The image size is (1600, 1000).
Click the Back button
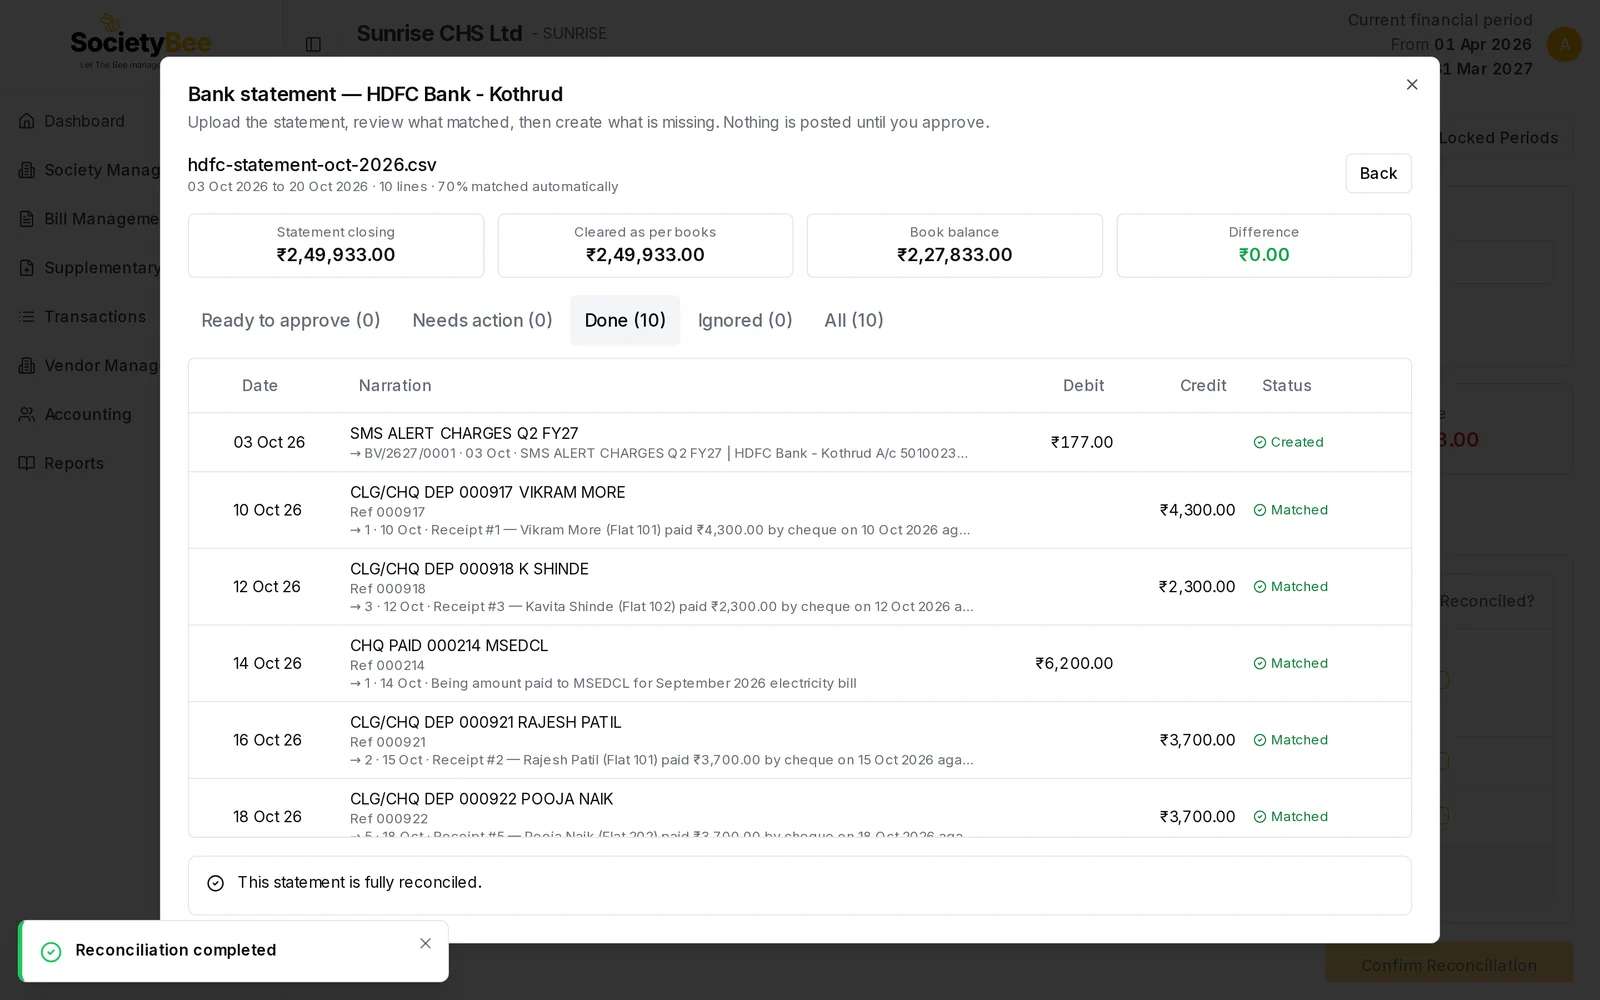click(x=1378, y=173)
